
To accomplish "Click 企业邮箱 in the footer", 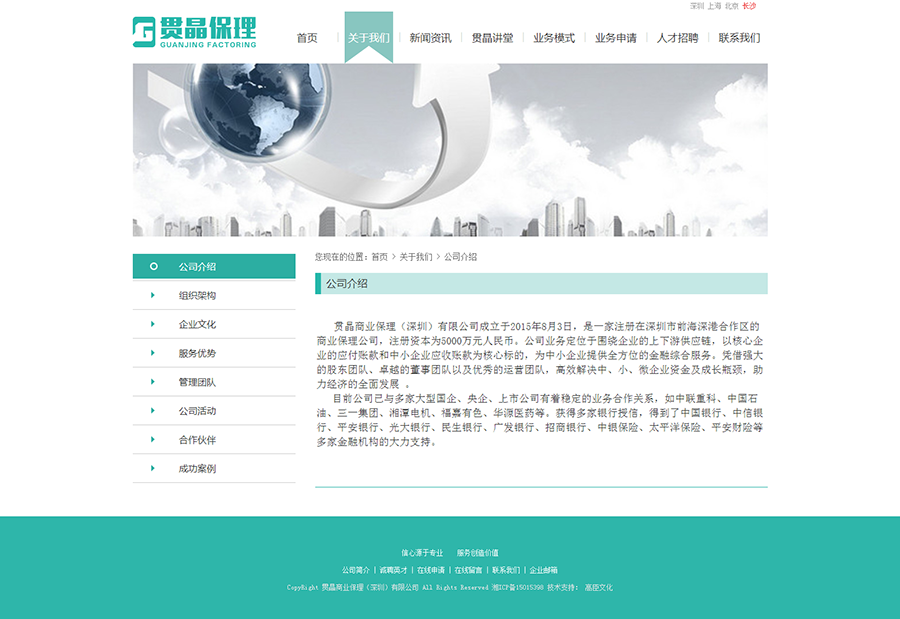I will pos(542,570).
